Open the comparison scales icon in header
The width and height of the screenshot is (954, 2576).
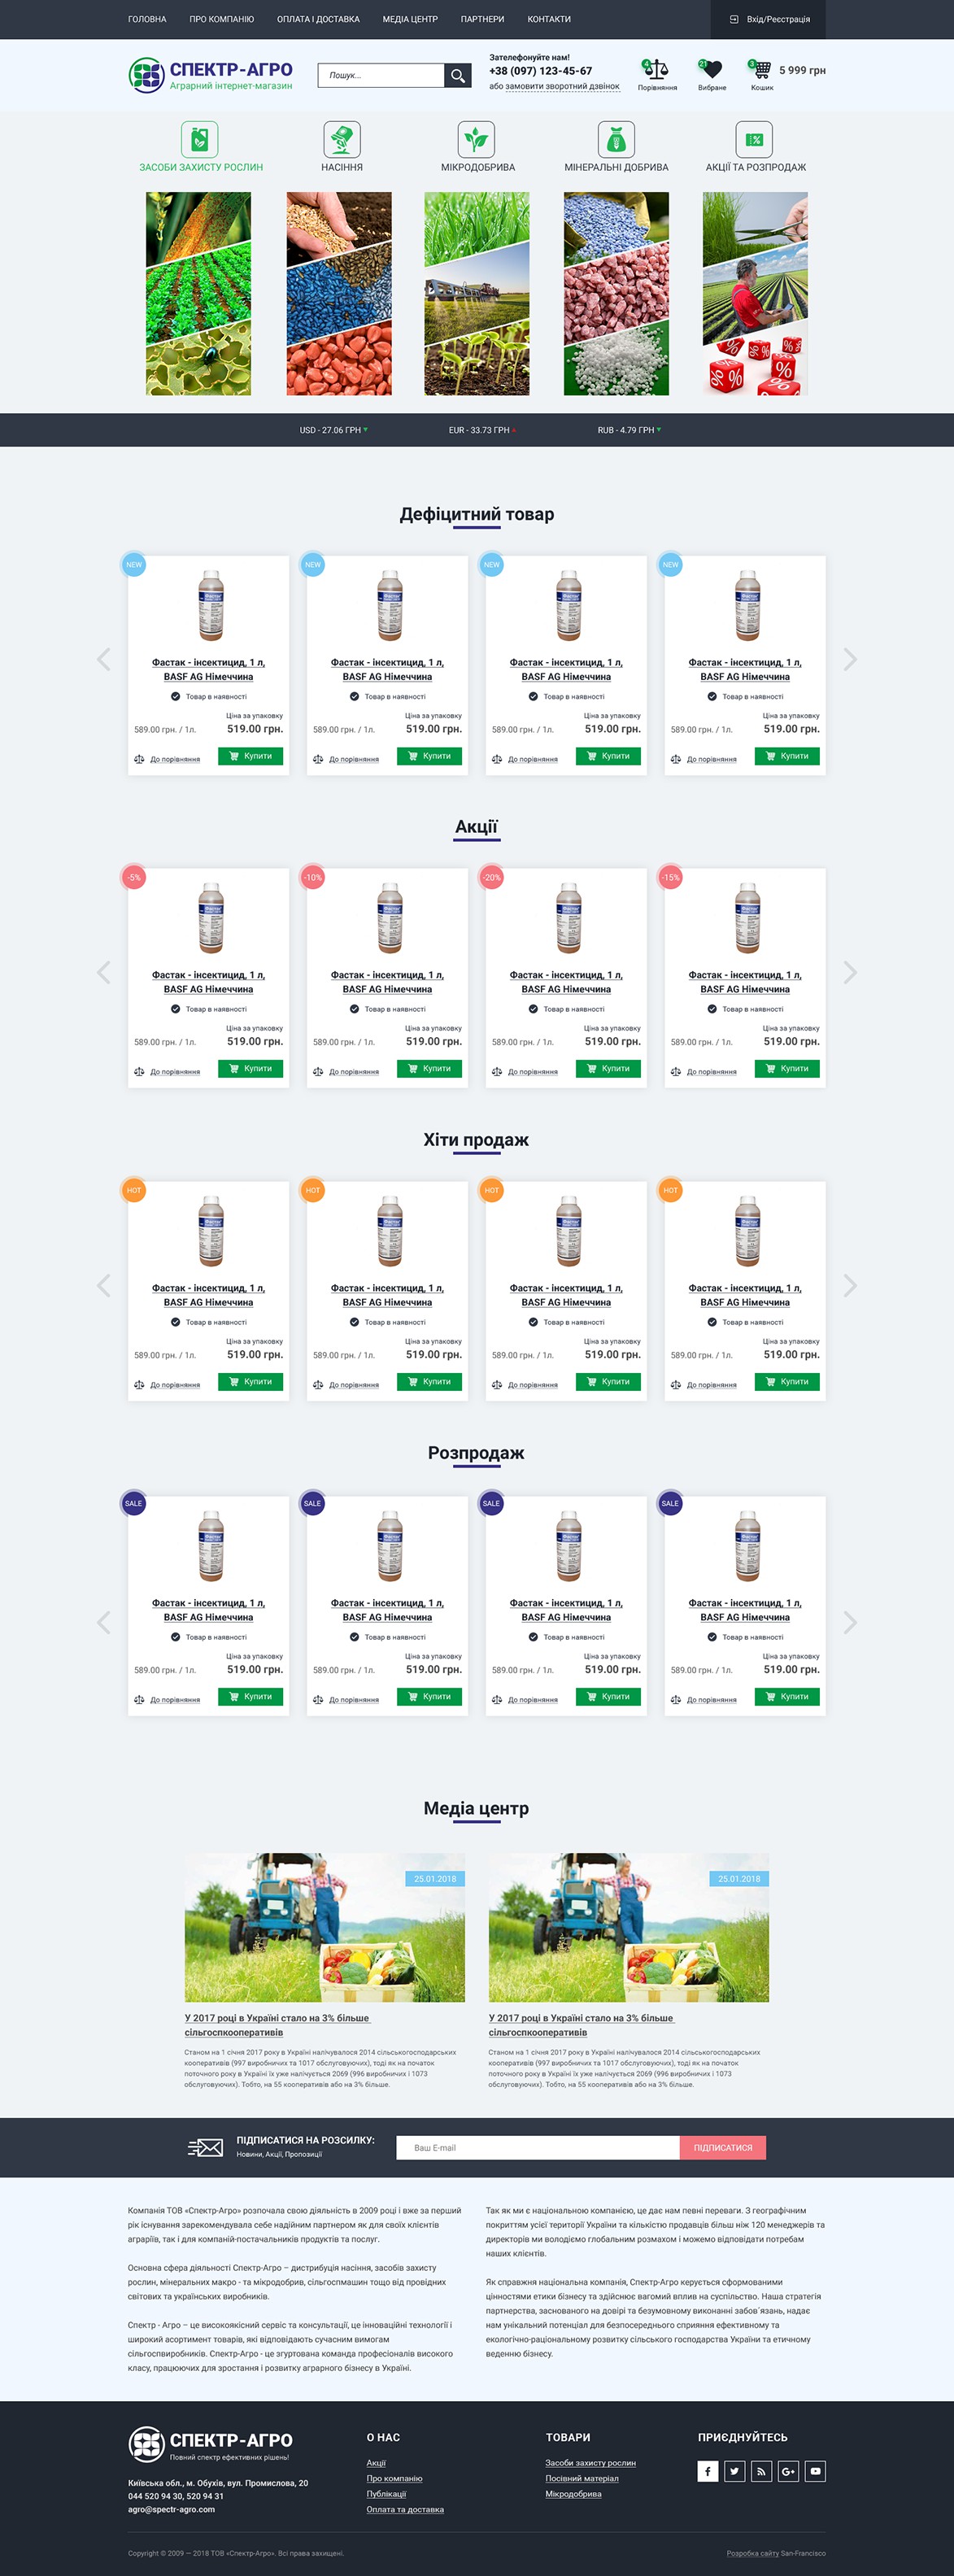(656, 69)
